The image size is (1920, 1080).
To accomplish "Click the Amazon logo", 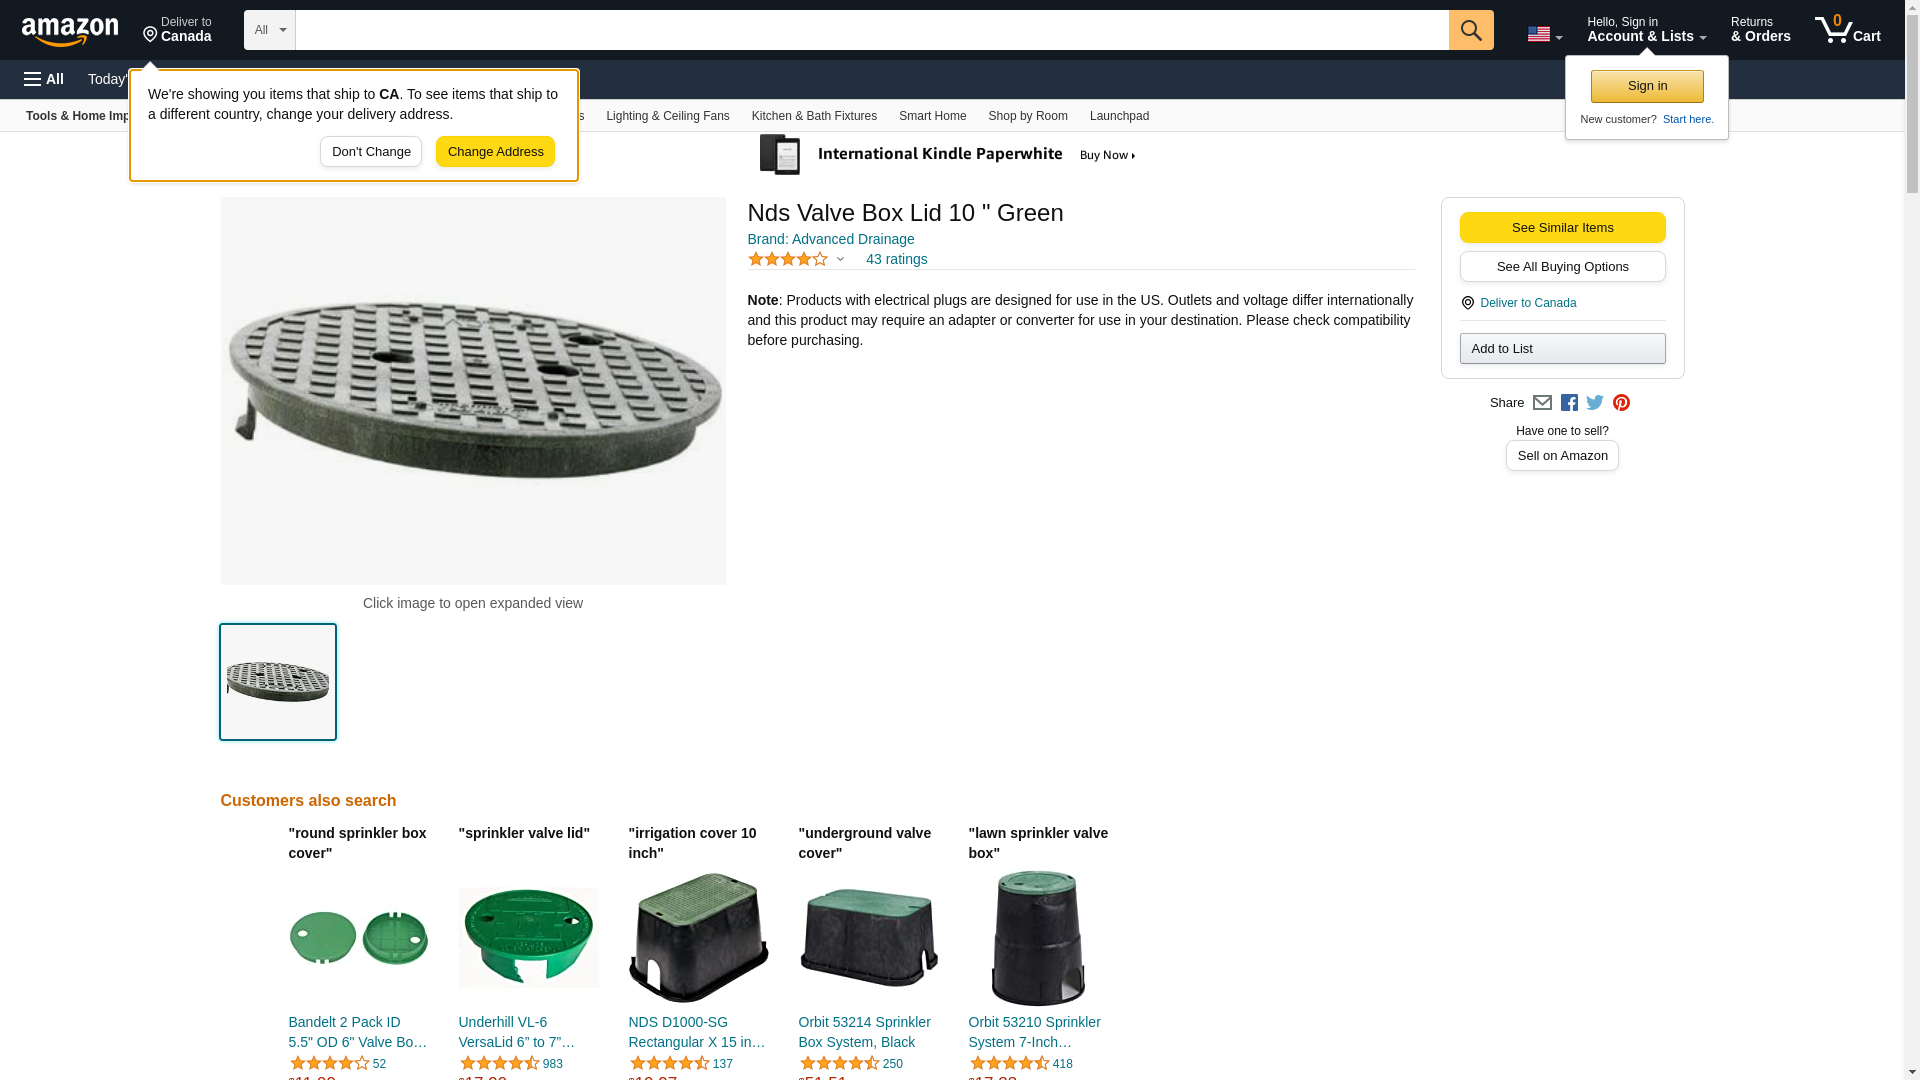I will tap(70, 31).
